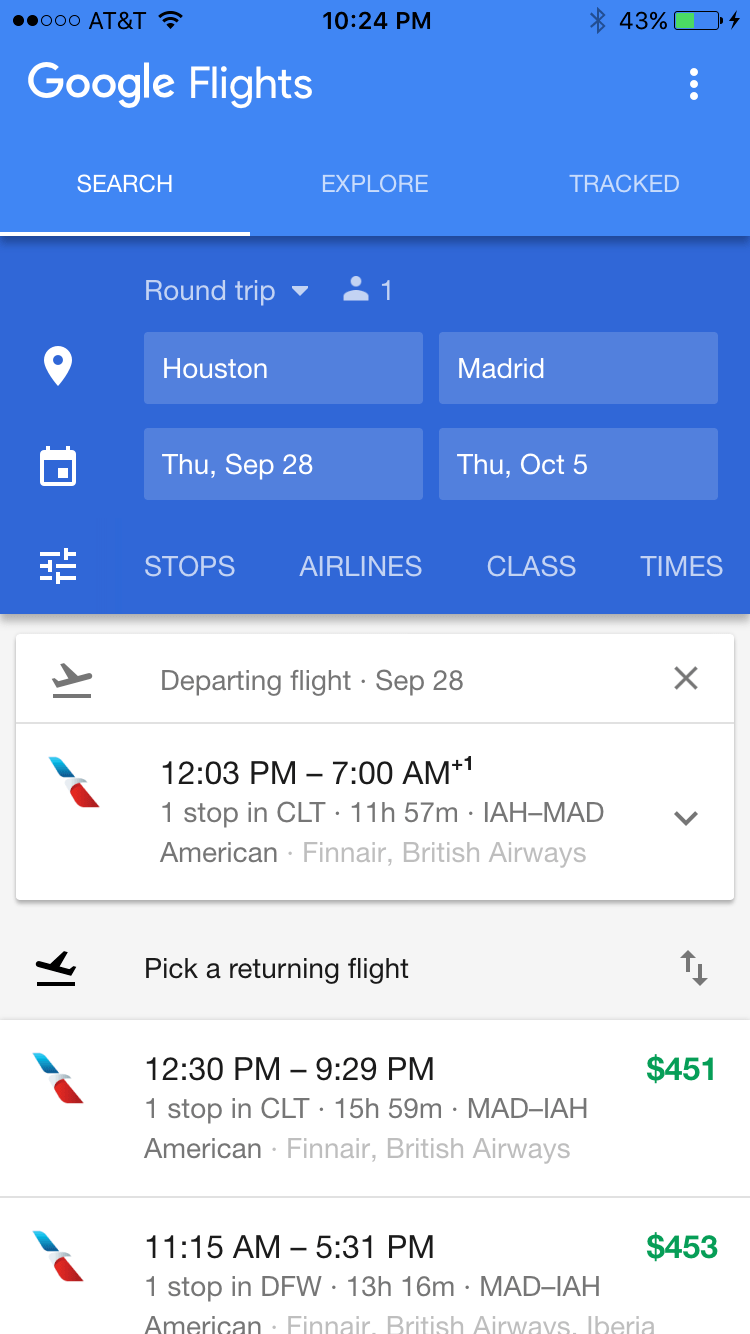Tap the calendar icon
The height and width of the screenshot is (1334, 750).
tap(58, 466)
